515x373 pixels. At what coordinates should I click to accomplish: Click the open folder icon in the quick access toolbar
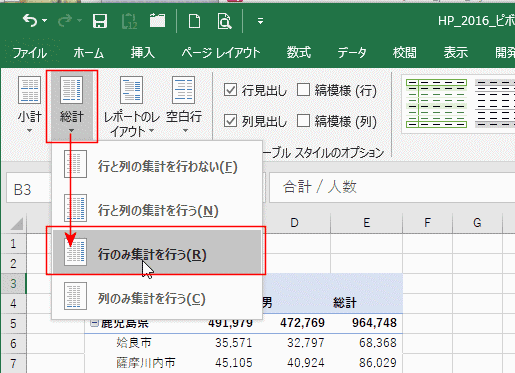click(x=157, y=21)
